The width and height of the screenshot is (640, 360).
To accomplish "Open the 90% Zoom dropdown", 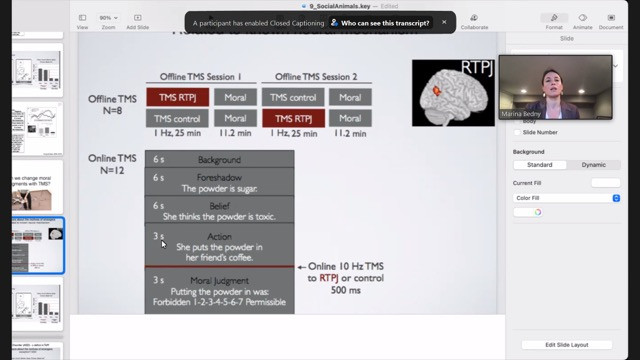I will tap(108, 18).
